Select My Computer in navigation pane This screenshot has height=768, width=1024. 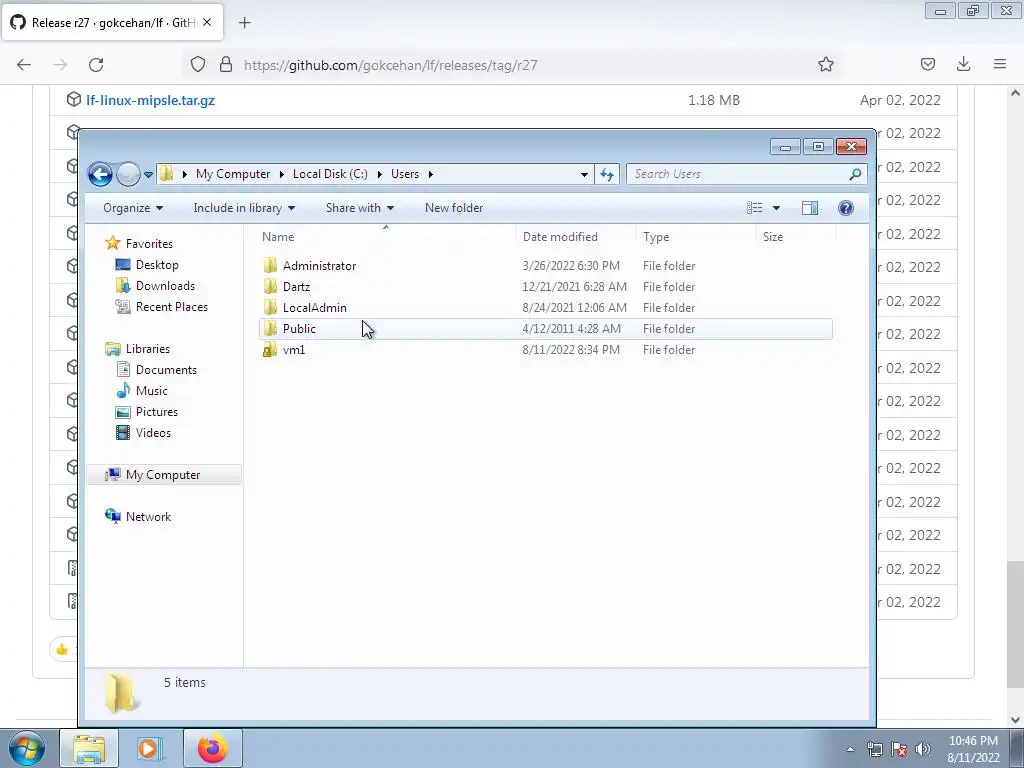(163, 475)
